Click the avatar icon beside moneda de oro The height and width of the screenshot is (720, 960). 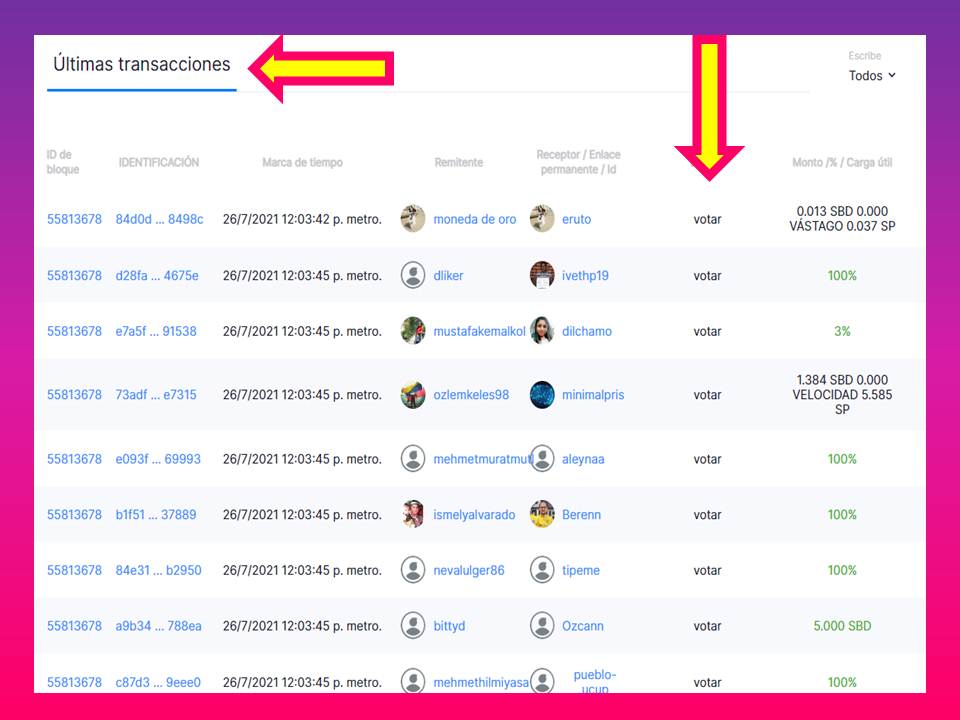[x=413, y=219]
